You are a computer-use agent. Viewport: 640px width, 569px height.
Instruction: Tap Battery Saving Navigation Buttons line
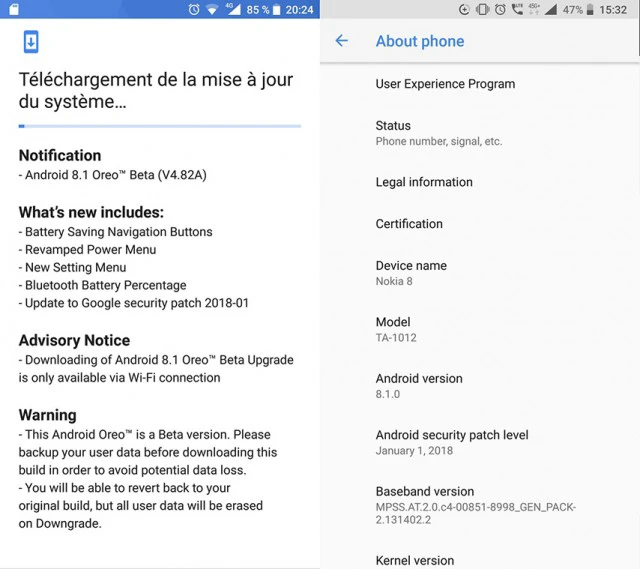(116, 232)
